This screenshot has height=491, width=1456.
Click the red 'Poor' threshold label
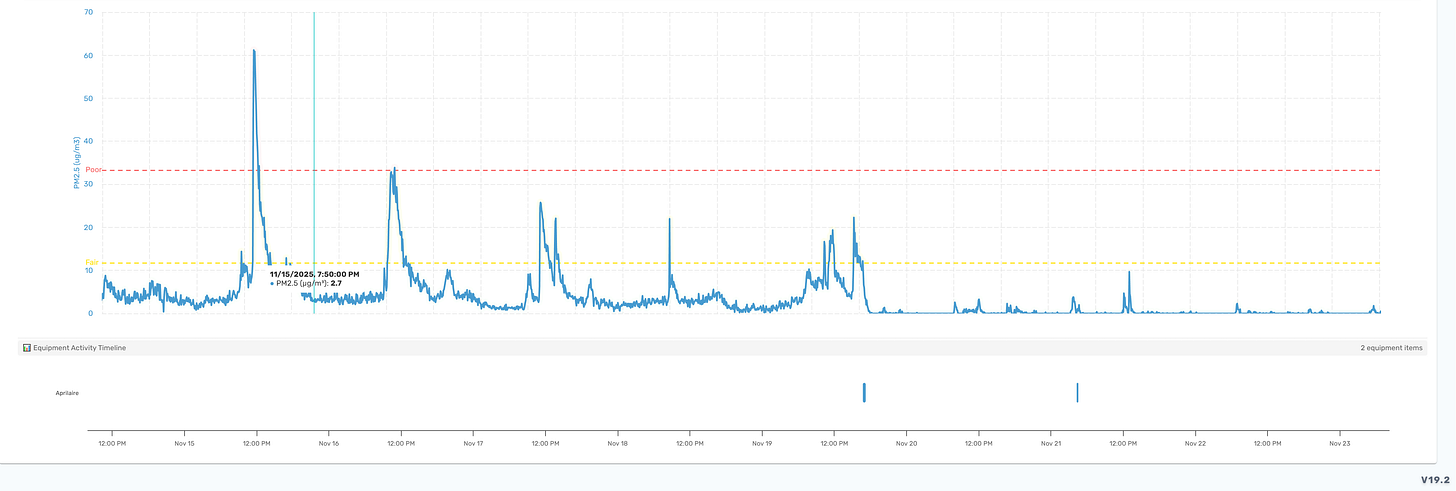click(x=94, y=170)
